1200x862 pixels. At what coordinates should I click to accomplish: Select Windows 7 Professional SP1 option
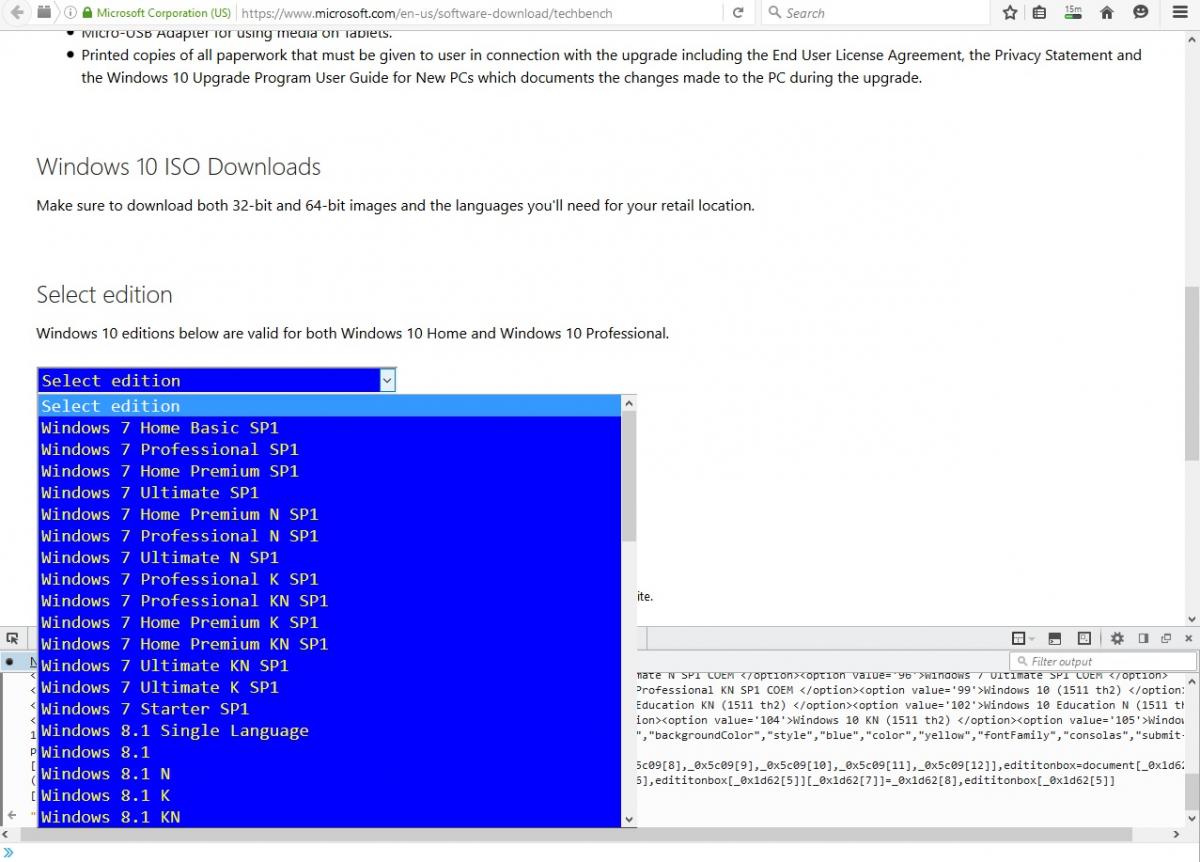click(x=329, y=449)
